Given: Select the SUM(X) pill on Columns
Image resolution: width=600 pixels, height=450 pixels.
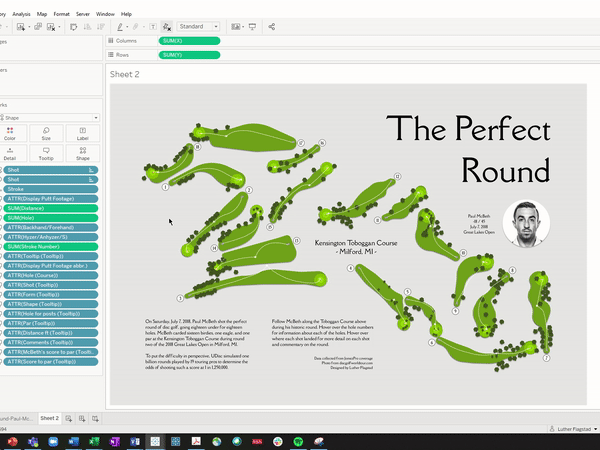Looking at the screenshot, I should (x=189, y=40).
